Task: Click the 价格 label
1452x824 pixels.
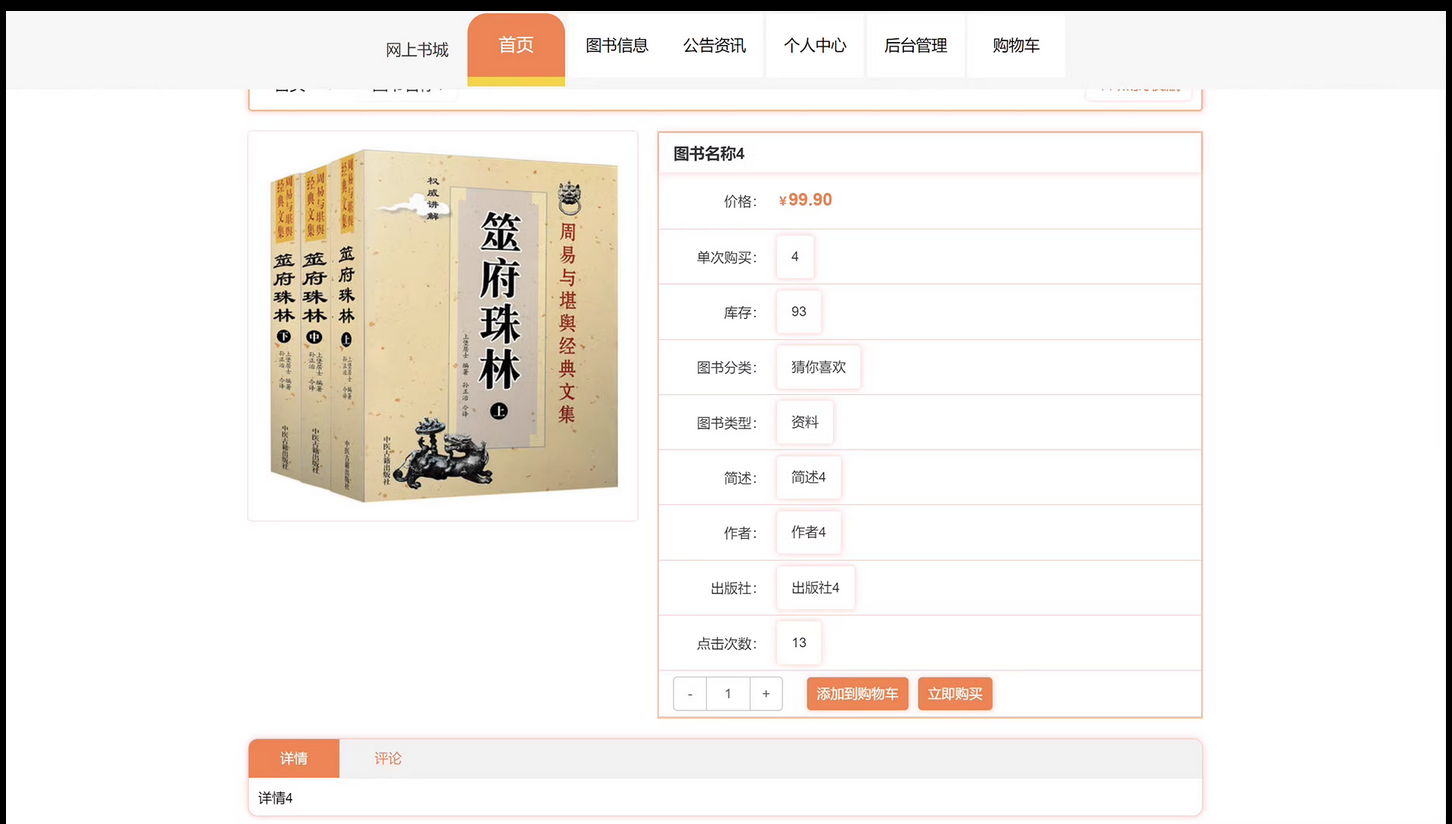Action: (x=741, y=202)
